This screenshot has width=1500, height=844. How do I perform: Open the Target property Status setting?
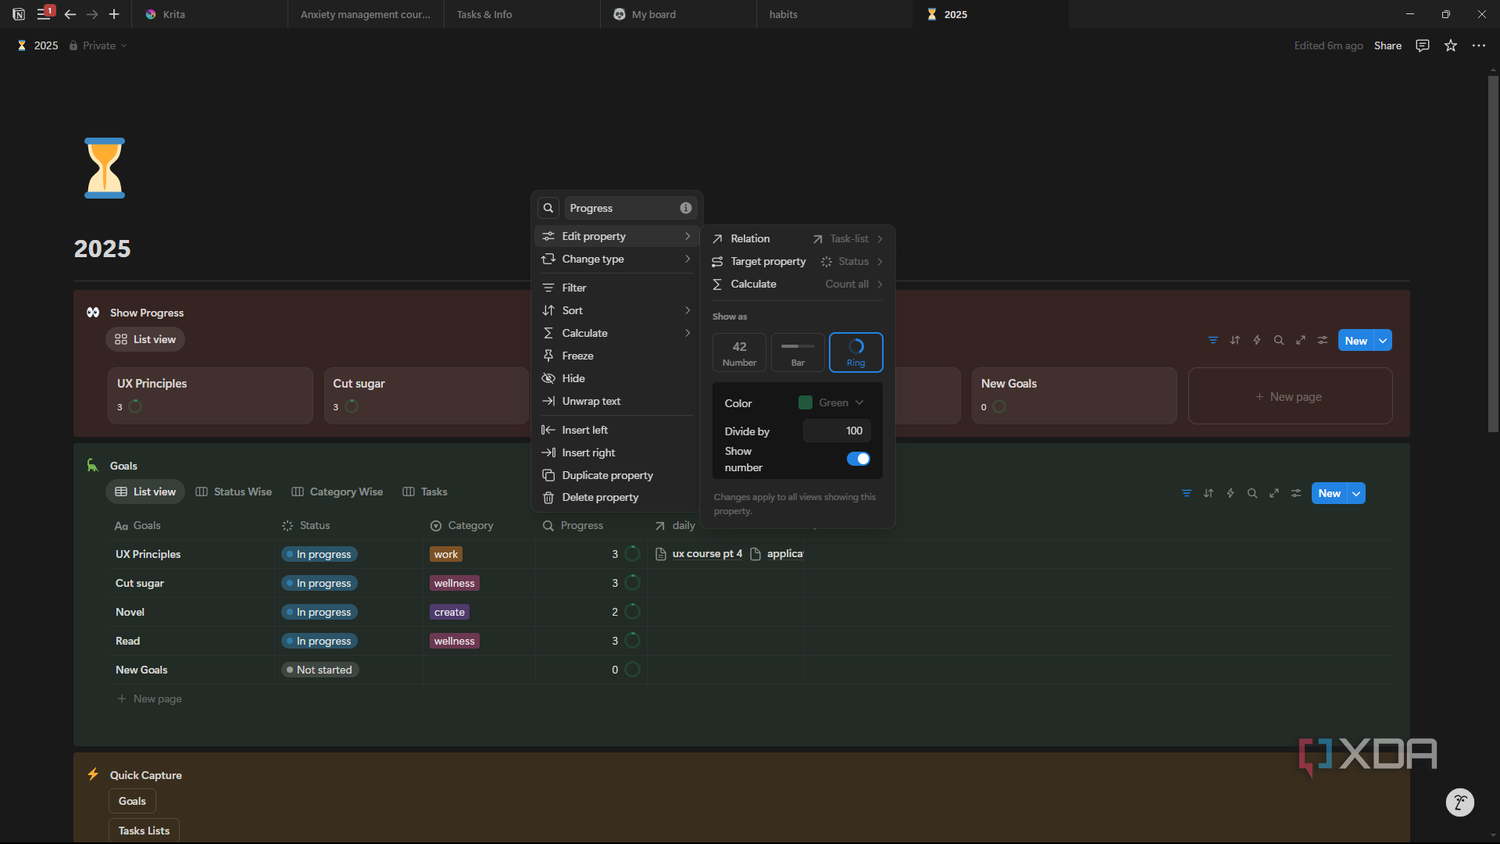797,262
